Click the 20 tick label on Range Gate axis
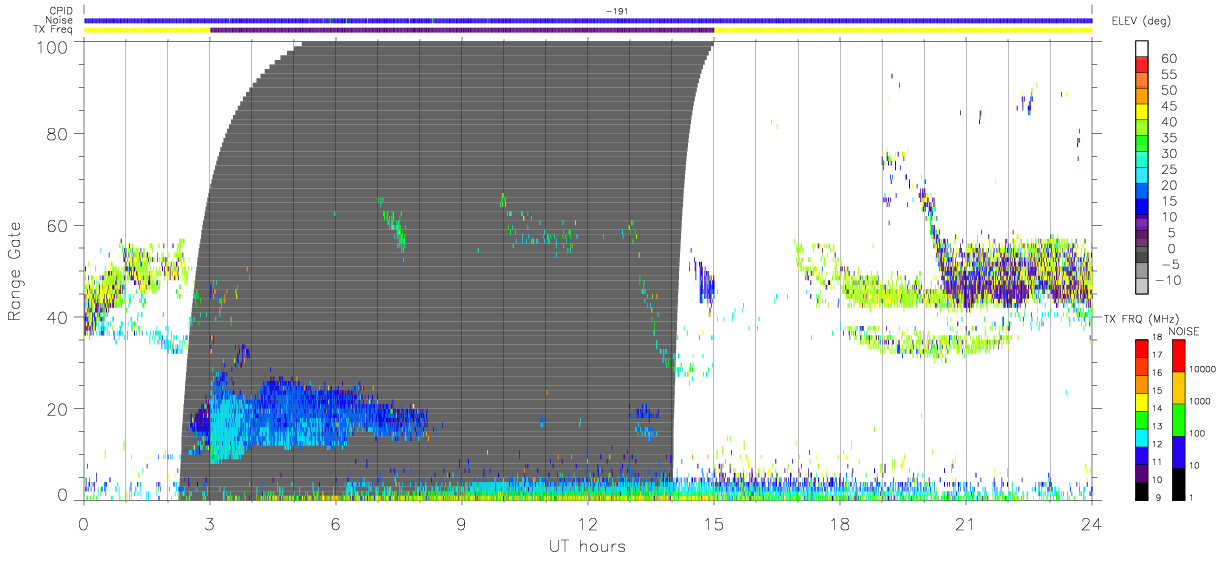The height and width of the screenshot is (567, 1228). (x=56, y=409)
